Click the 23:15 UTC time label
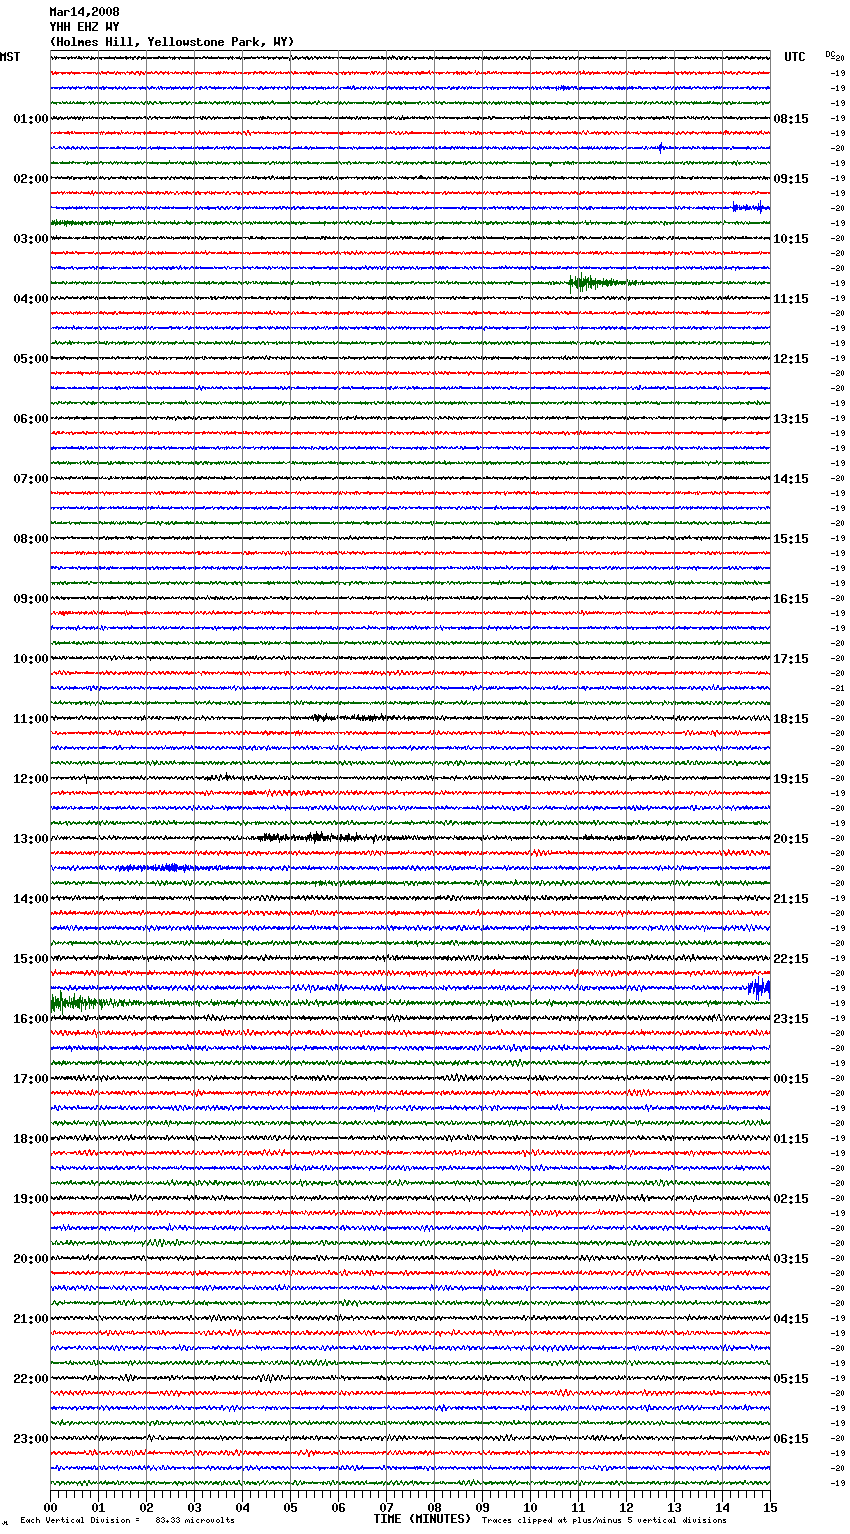Image resolution: width=850 pixels, height=1534 pixels. click(x=791, y=1019)
